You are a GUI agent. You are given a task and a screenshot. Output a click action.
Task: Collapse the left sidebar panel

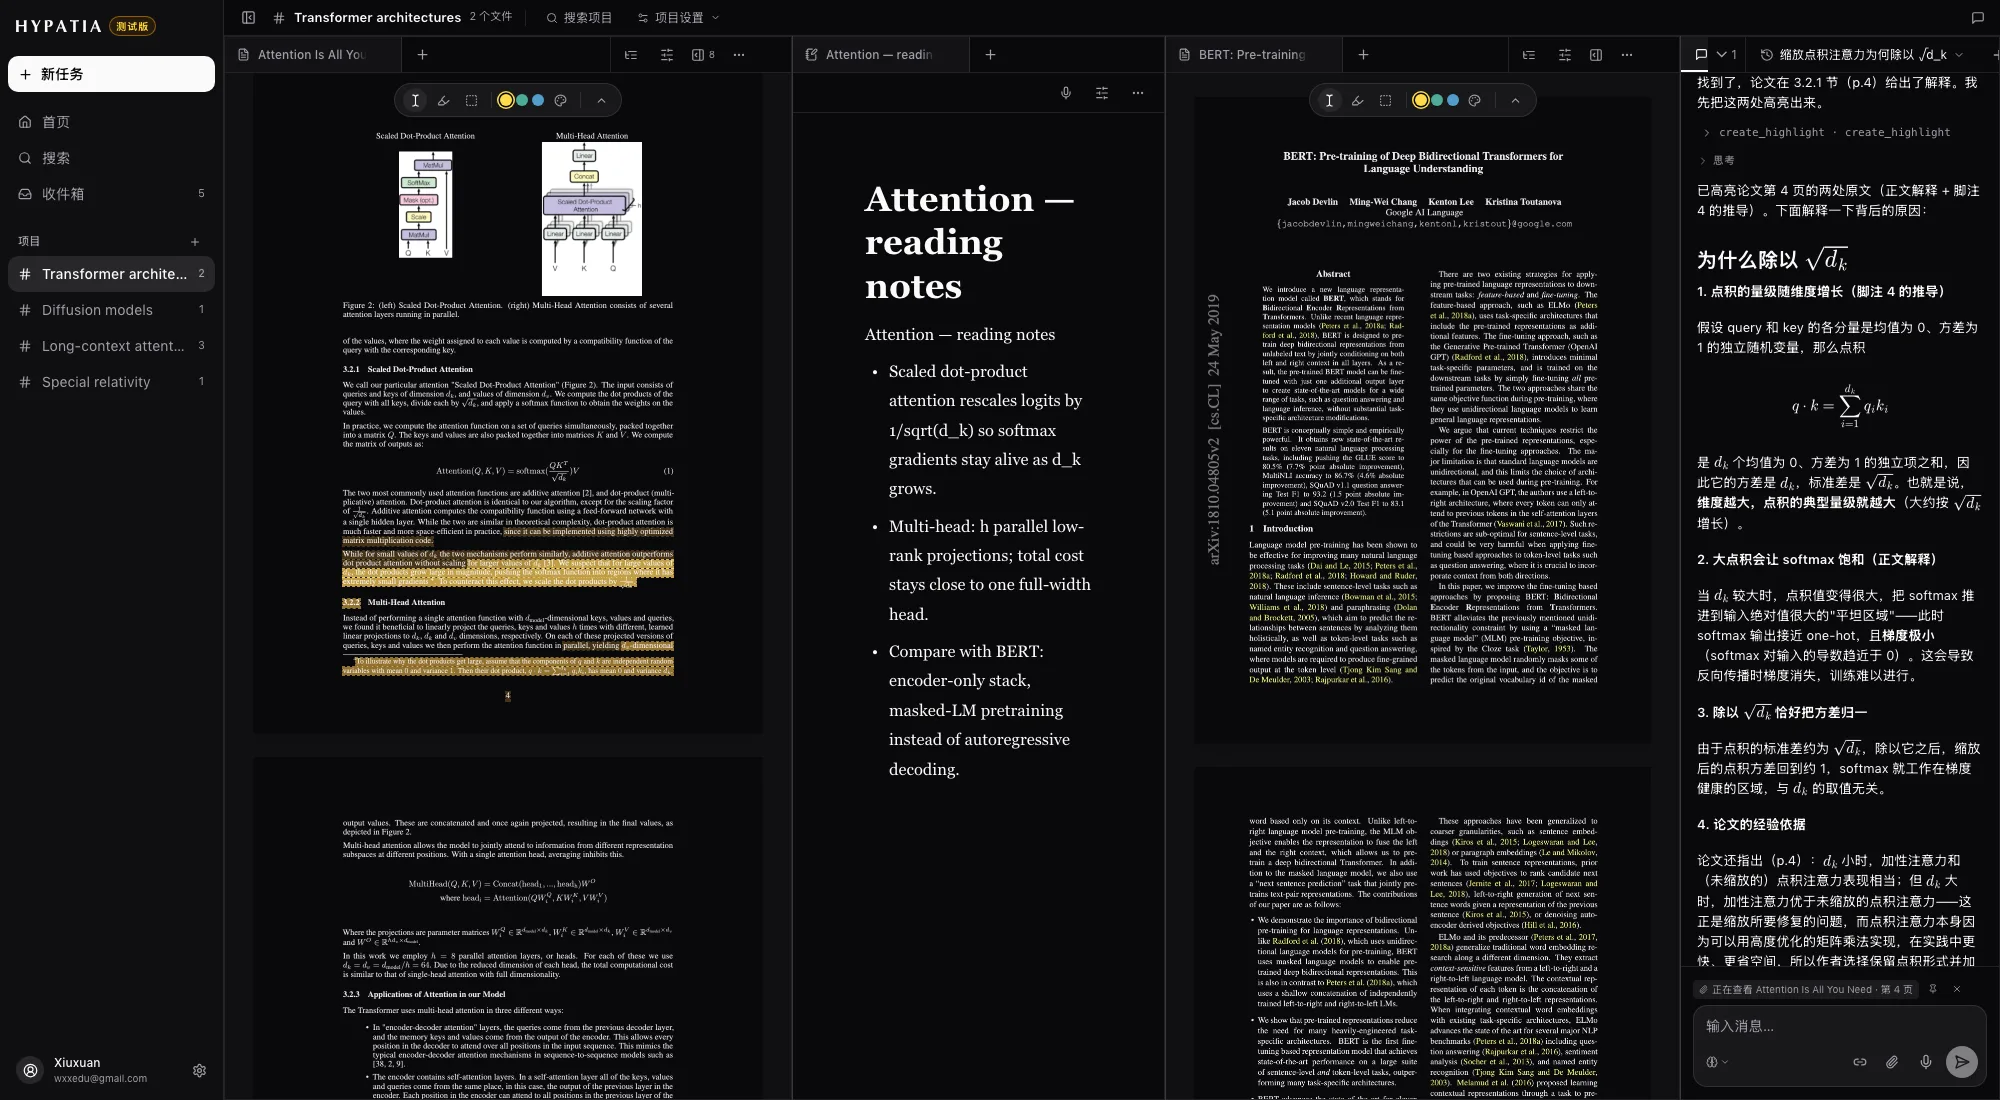coord(249,17)
